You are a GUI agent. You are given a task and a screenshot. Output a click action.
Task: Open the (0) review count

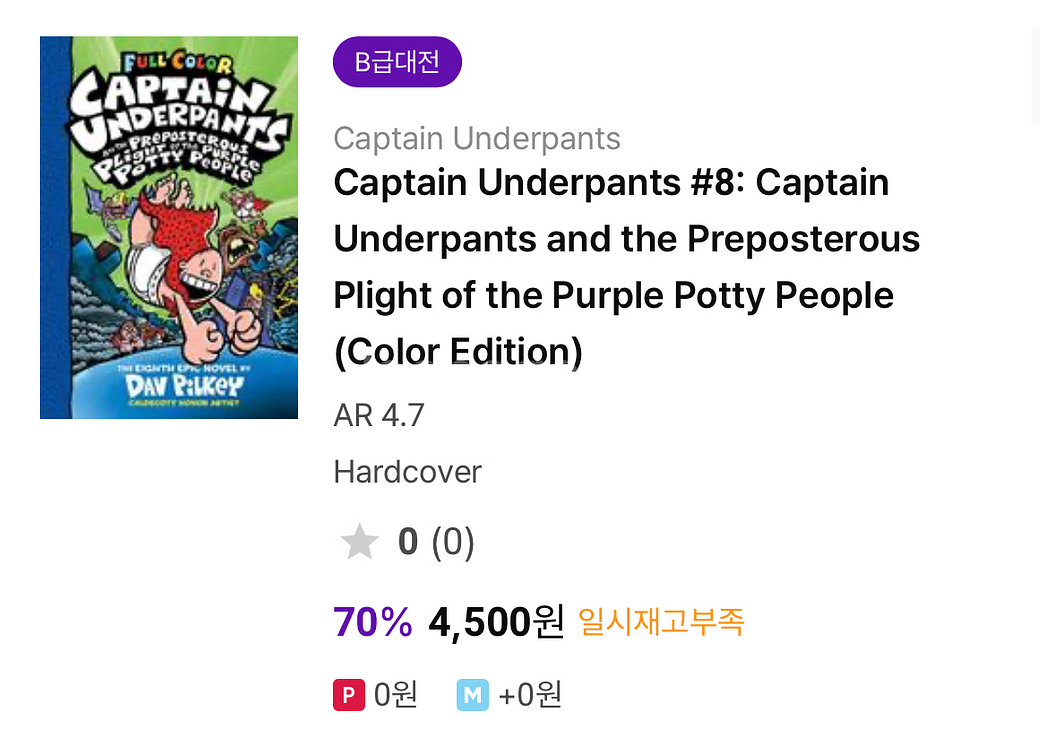pos(453,542)
